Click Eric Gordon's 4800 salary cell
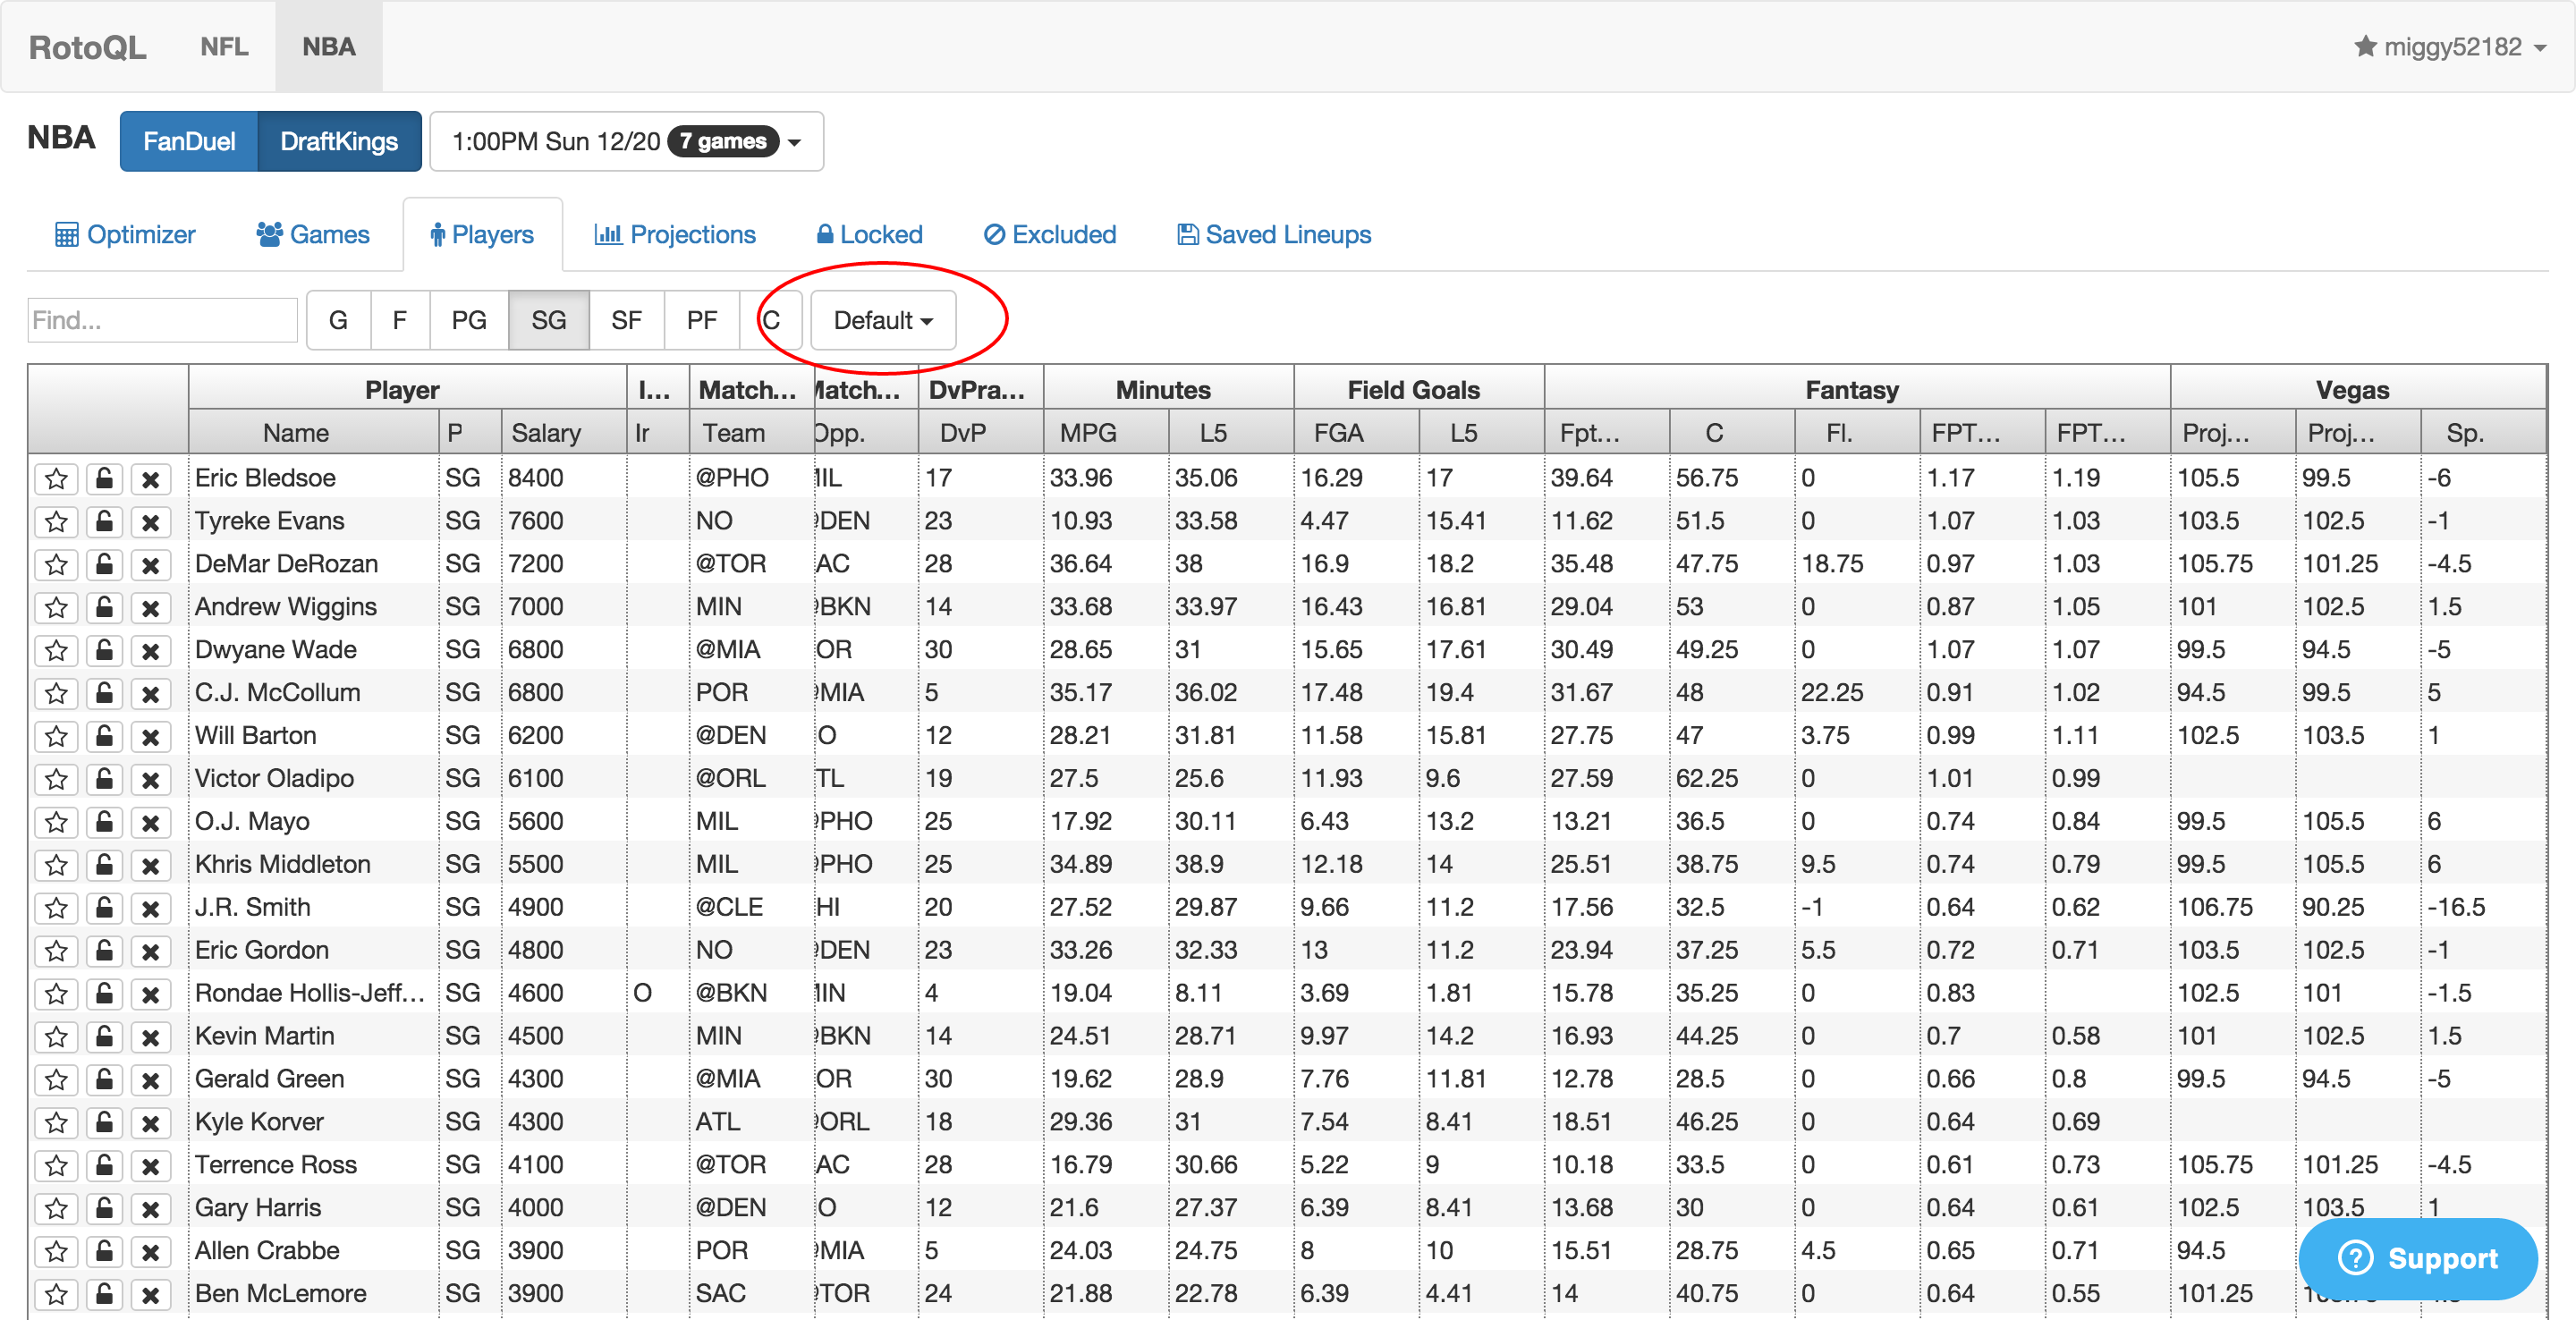This screenshot has width=2576, height=1320. point(563,950)
